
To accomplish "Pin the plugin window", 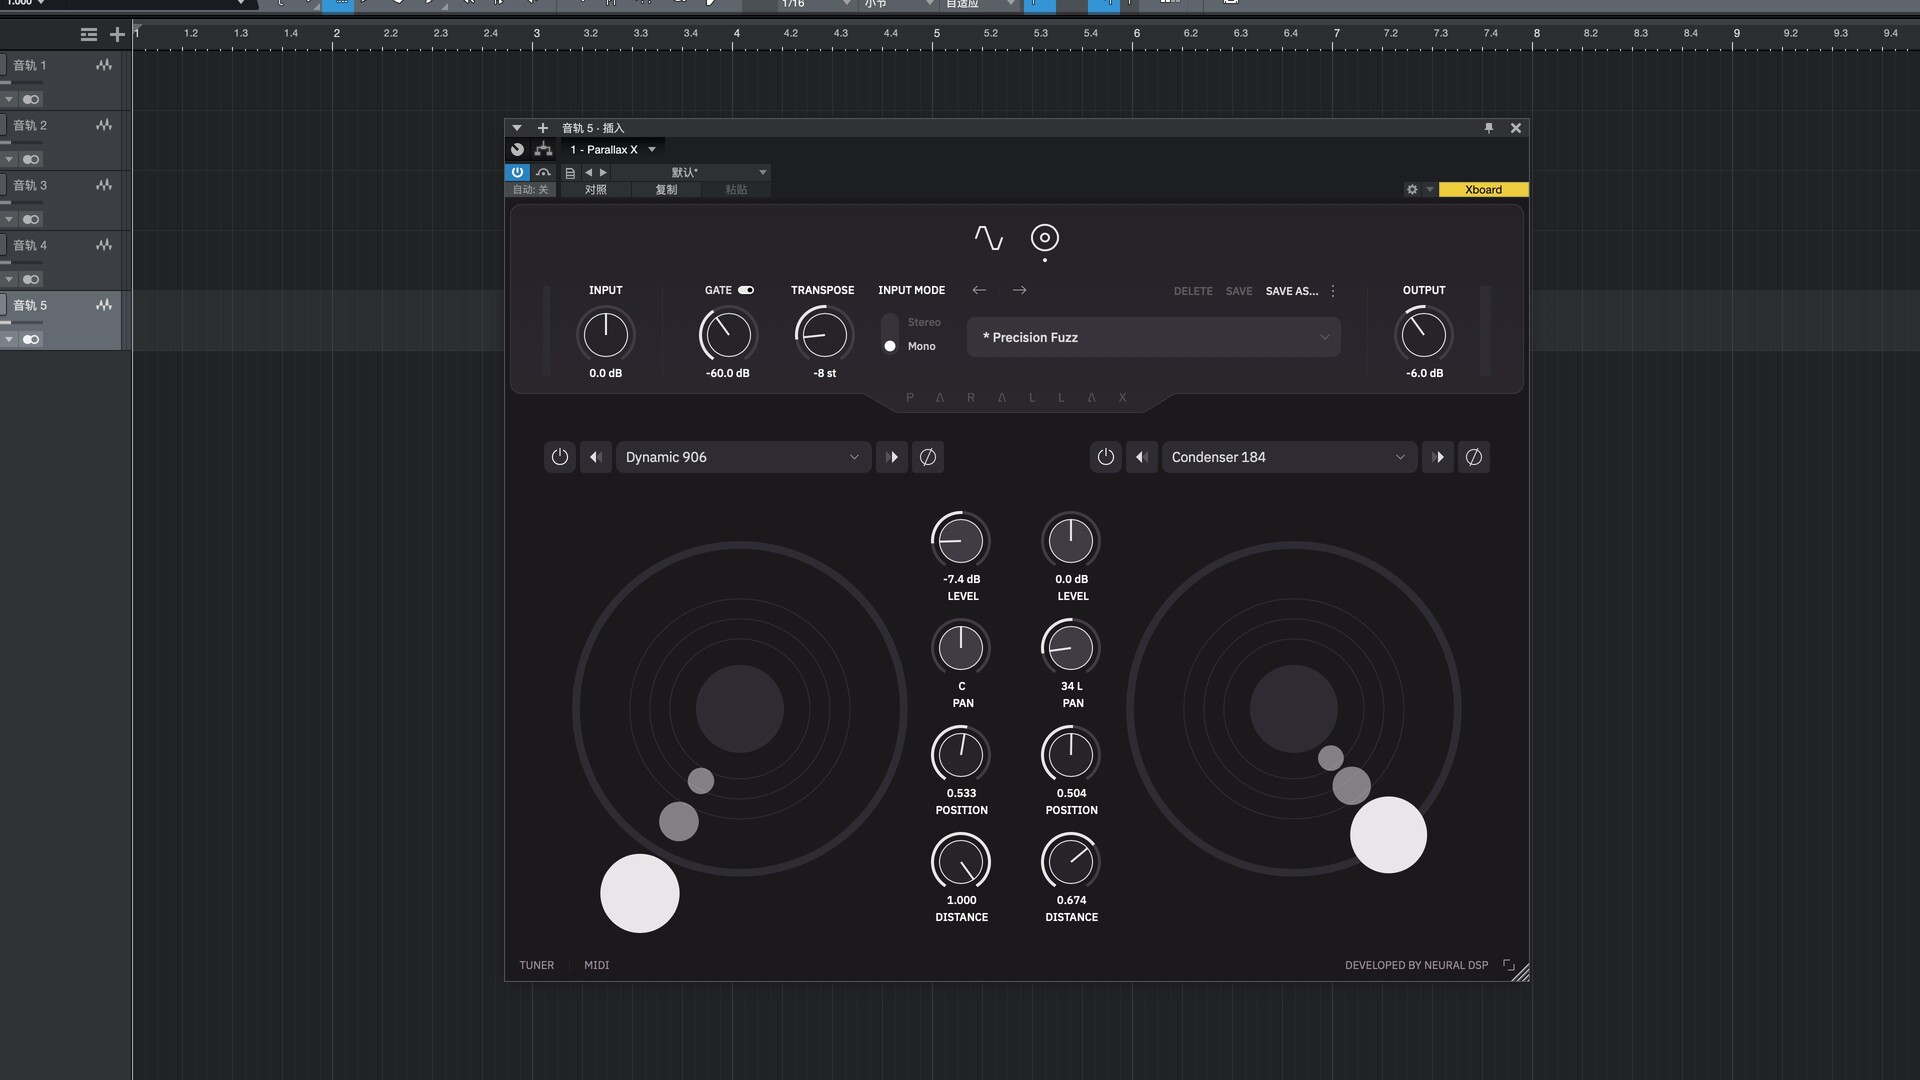I will (1488, 128).
